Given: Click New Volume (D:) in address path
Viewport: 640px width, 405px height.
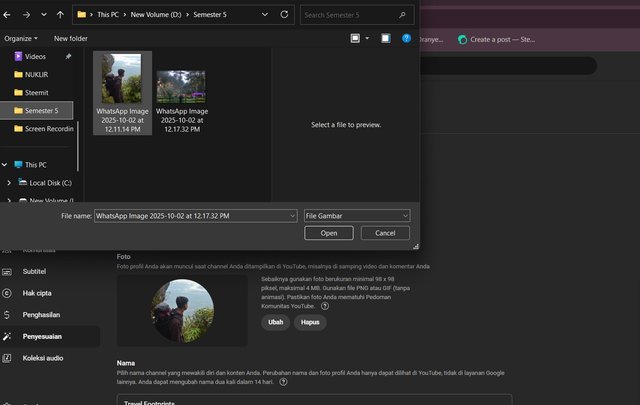Looking at the screenshot, I should (x=156, y=15).
